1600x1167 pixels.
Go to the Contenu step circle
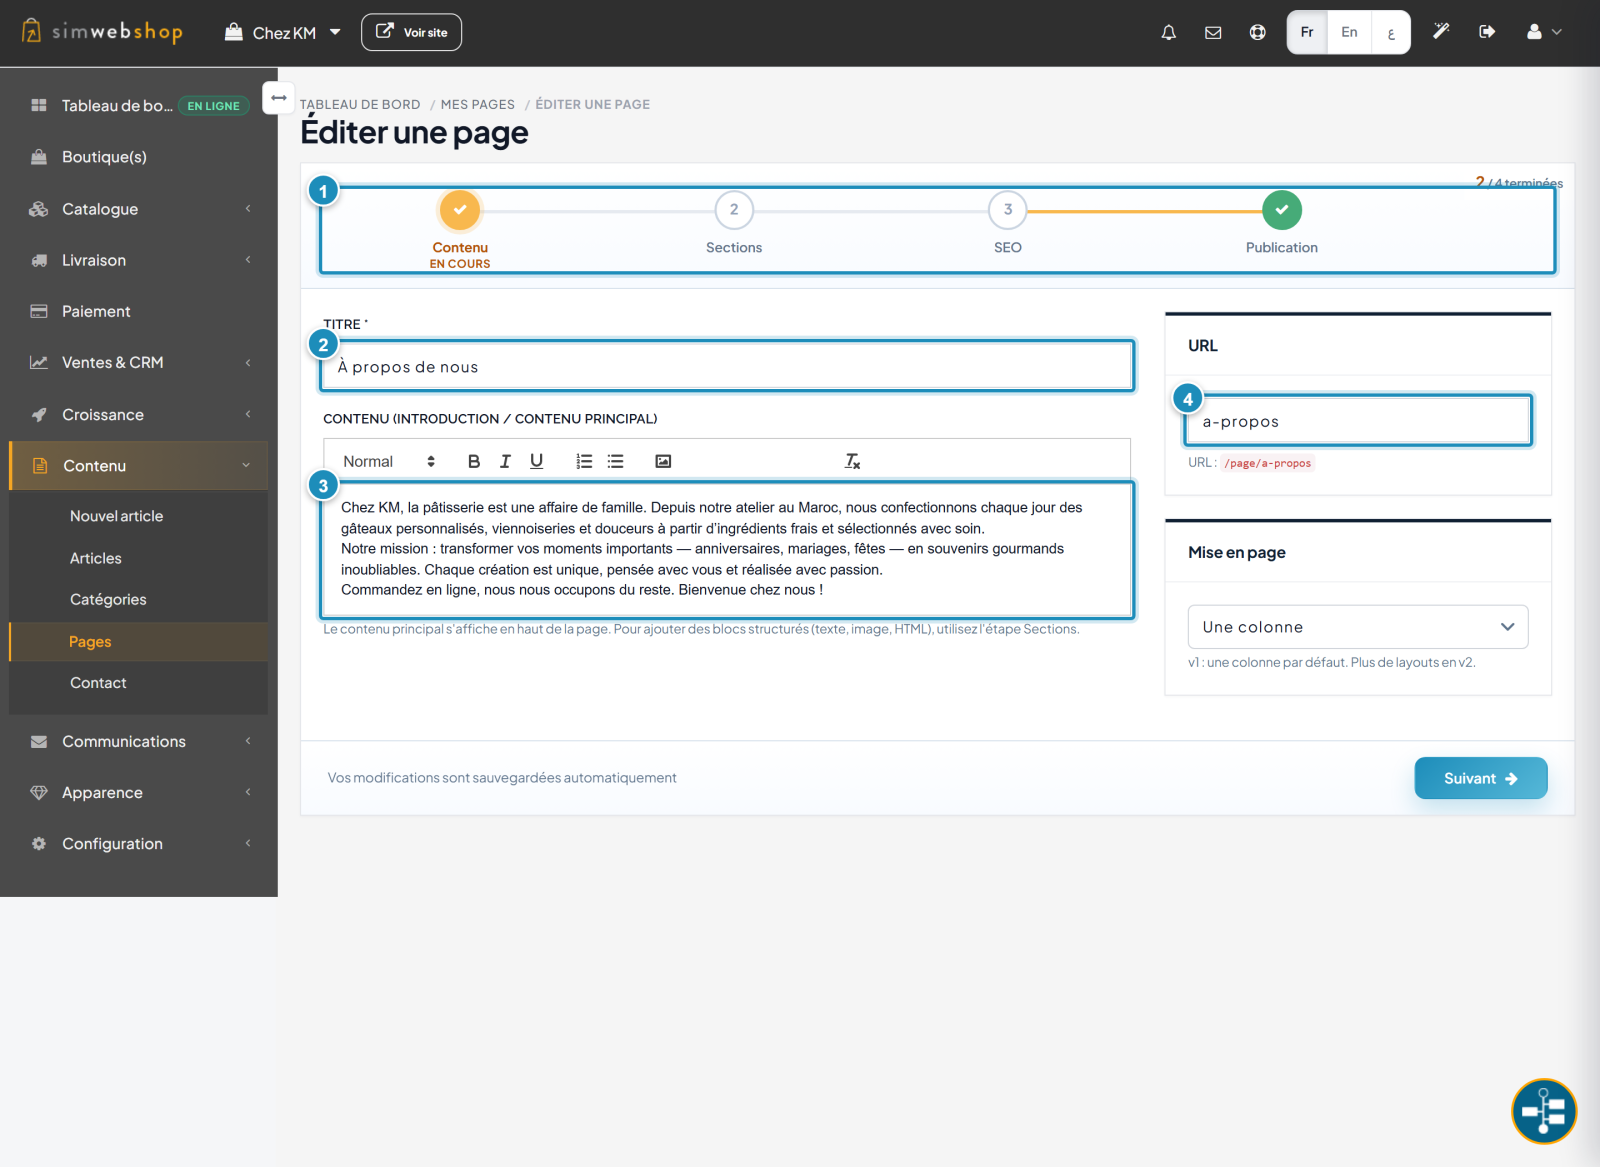[460, 210]
